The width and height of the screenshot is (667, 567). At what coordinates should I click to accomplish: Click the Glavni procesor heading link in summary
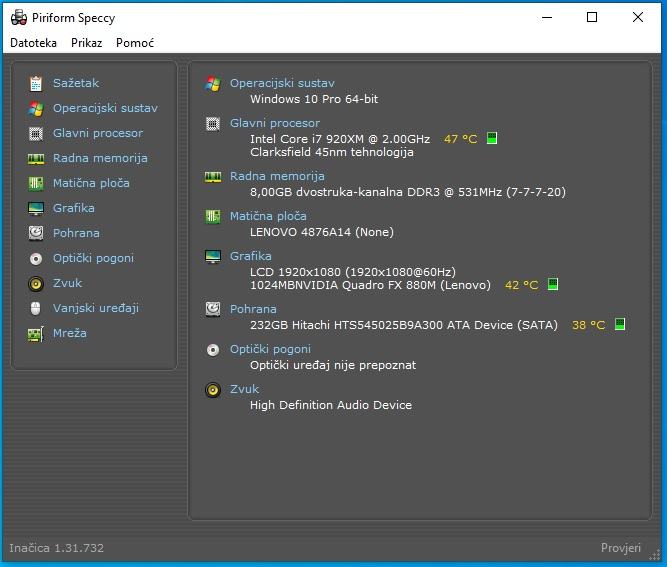click(275, 123)
